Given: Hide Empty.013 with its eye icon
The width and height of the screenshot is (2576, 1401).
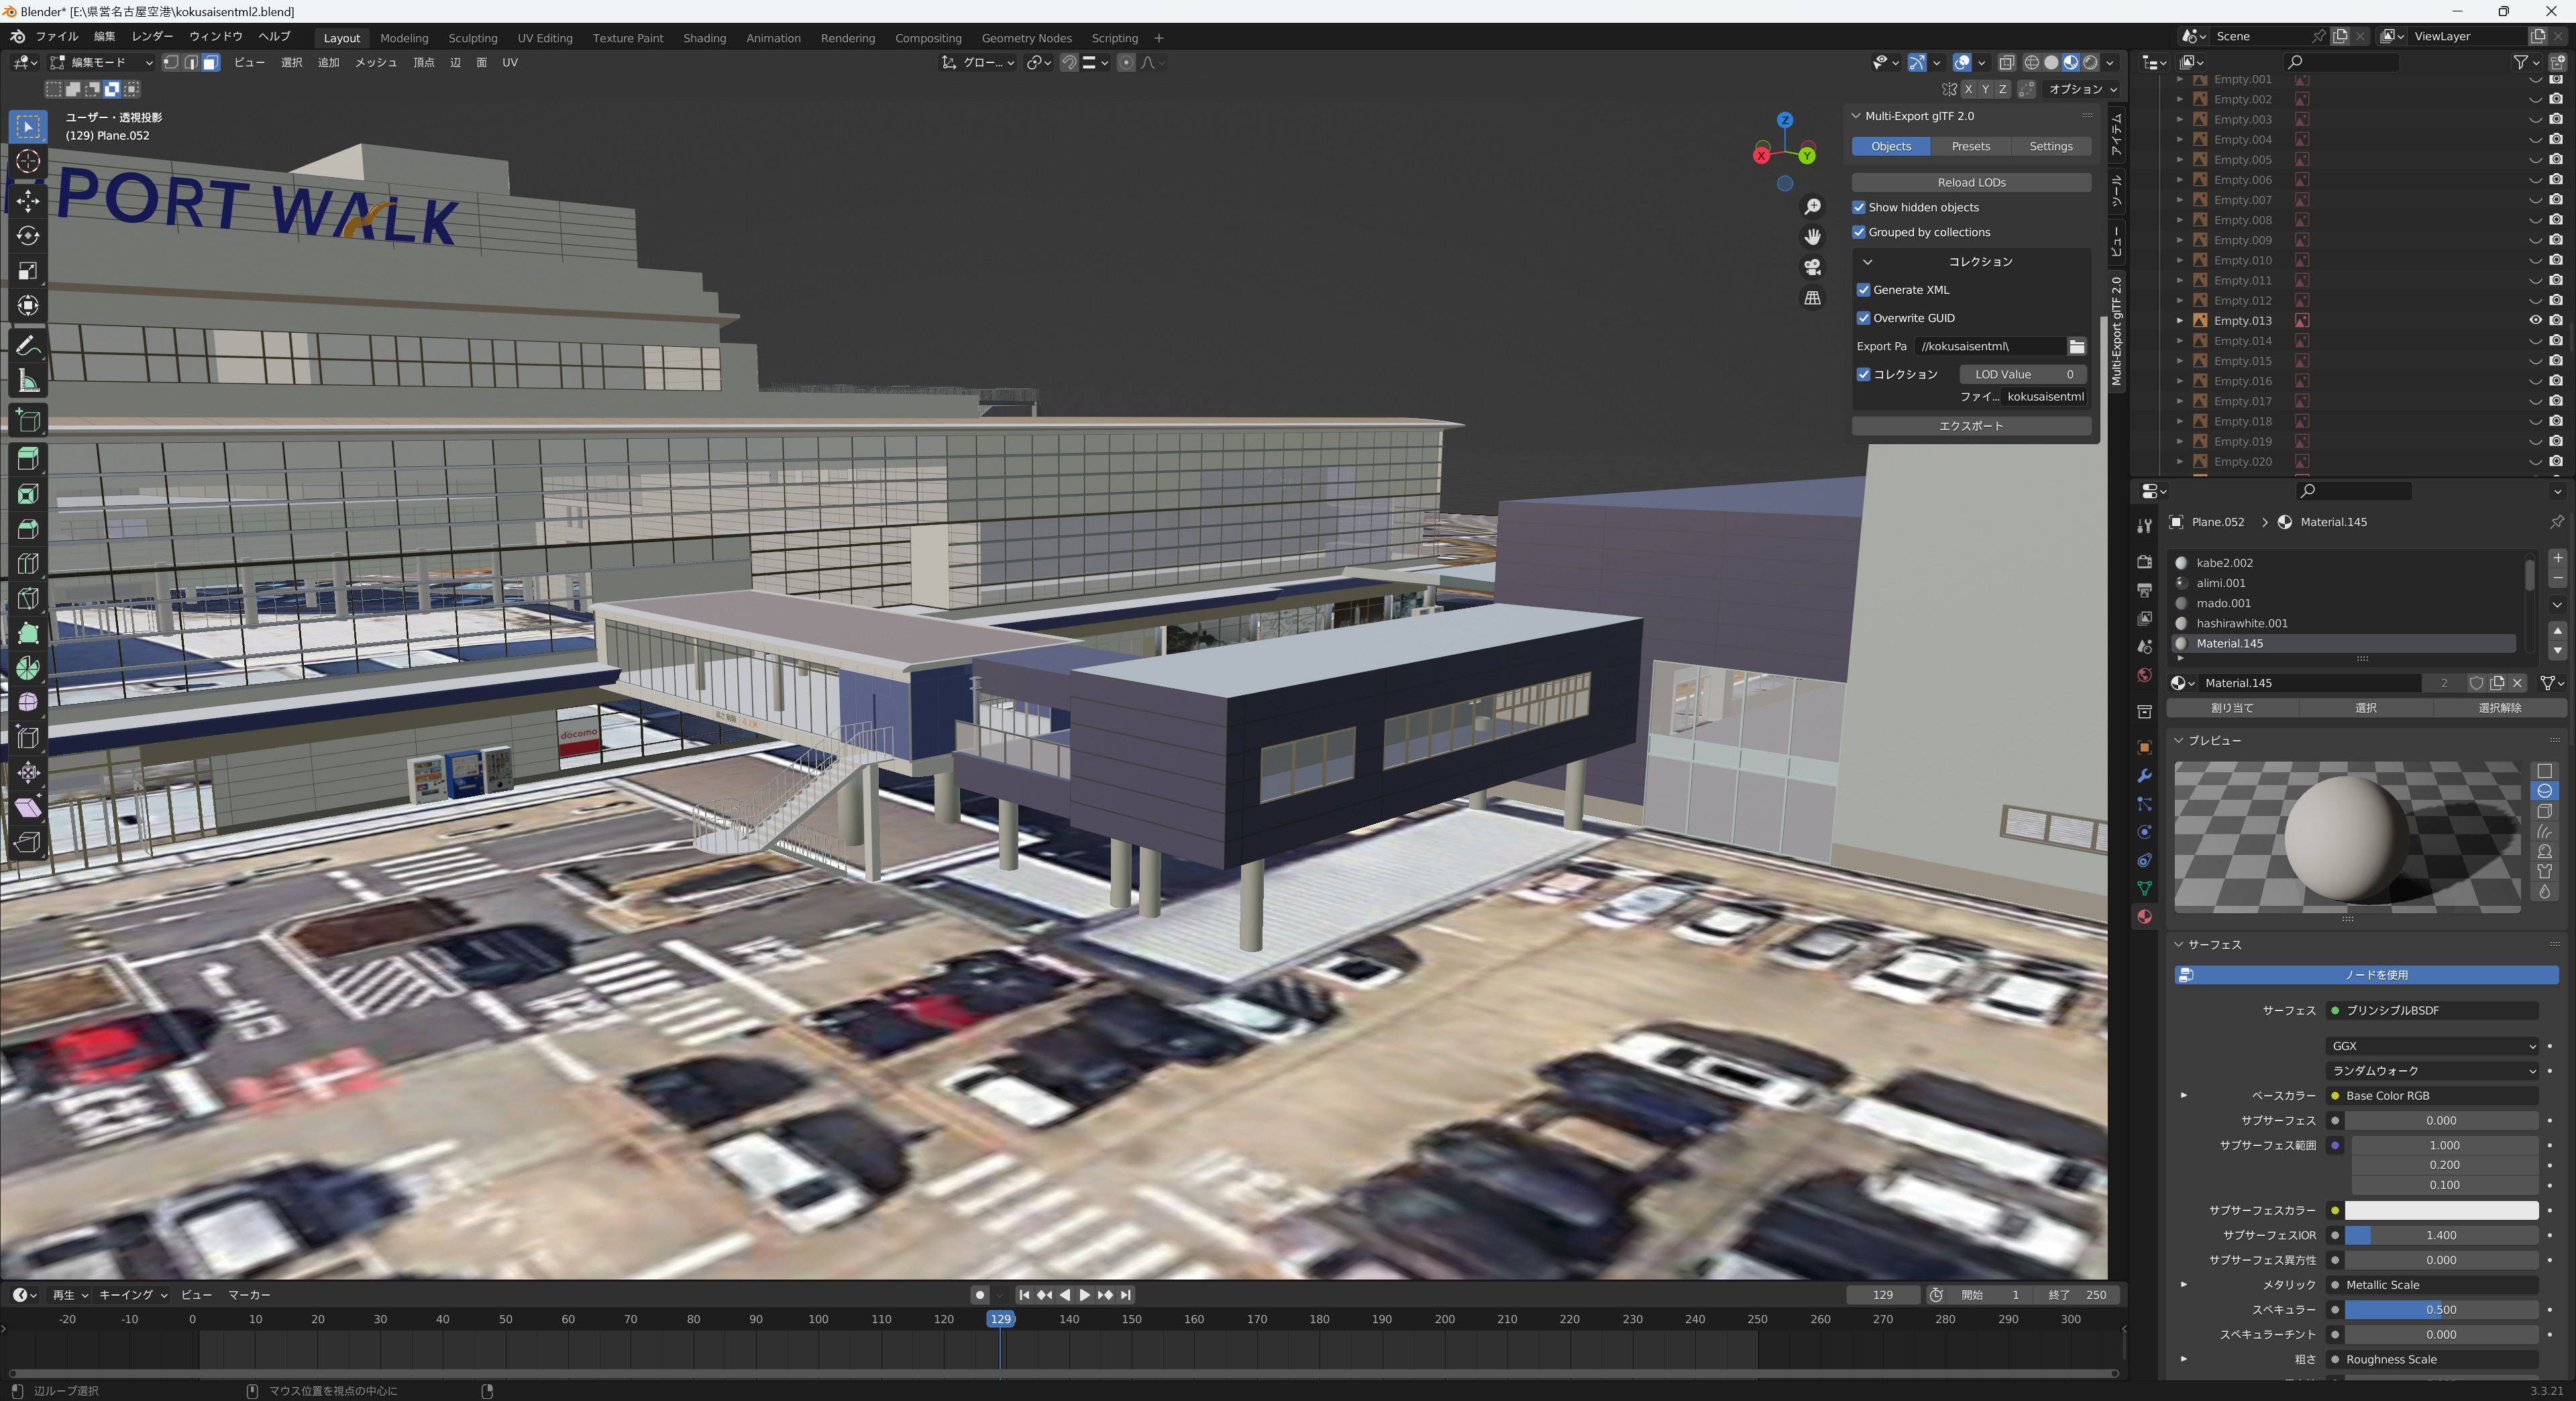Looking at the screenshot, I should coord(2536,321).
